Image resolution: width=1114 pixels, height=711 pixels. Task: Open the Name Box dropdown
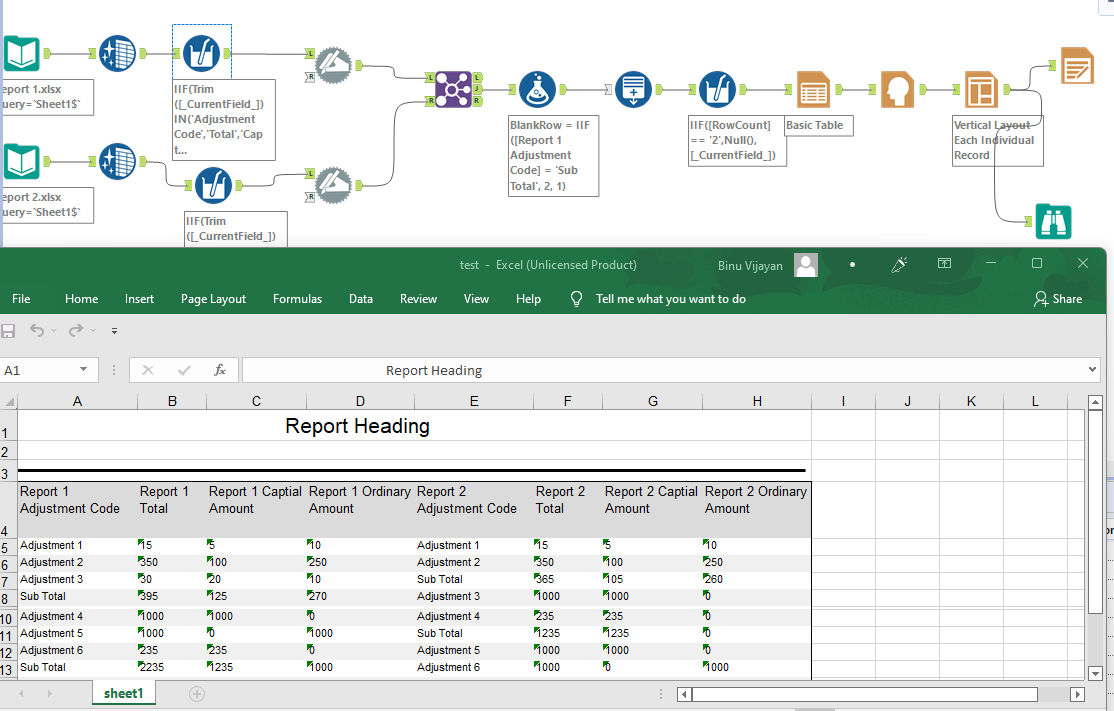coord(82,370)
